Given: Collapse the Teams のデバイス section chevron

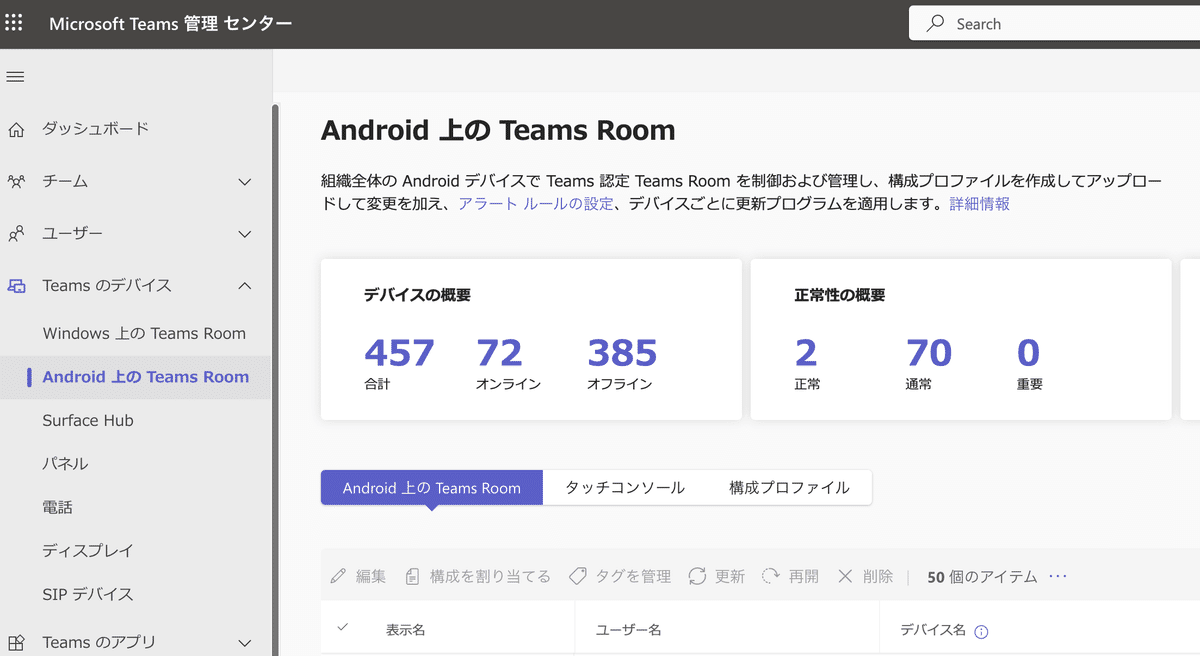Looking at the screenshot, I should (x=245, y=286).
